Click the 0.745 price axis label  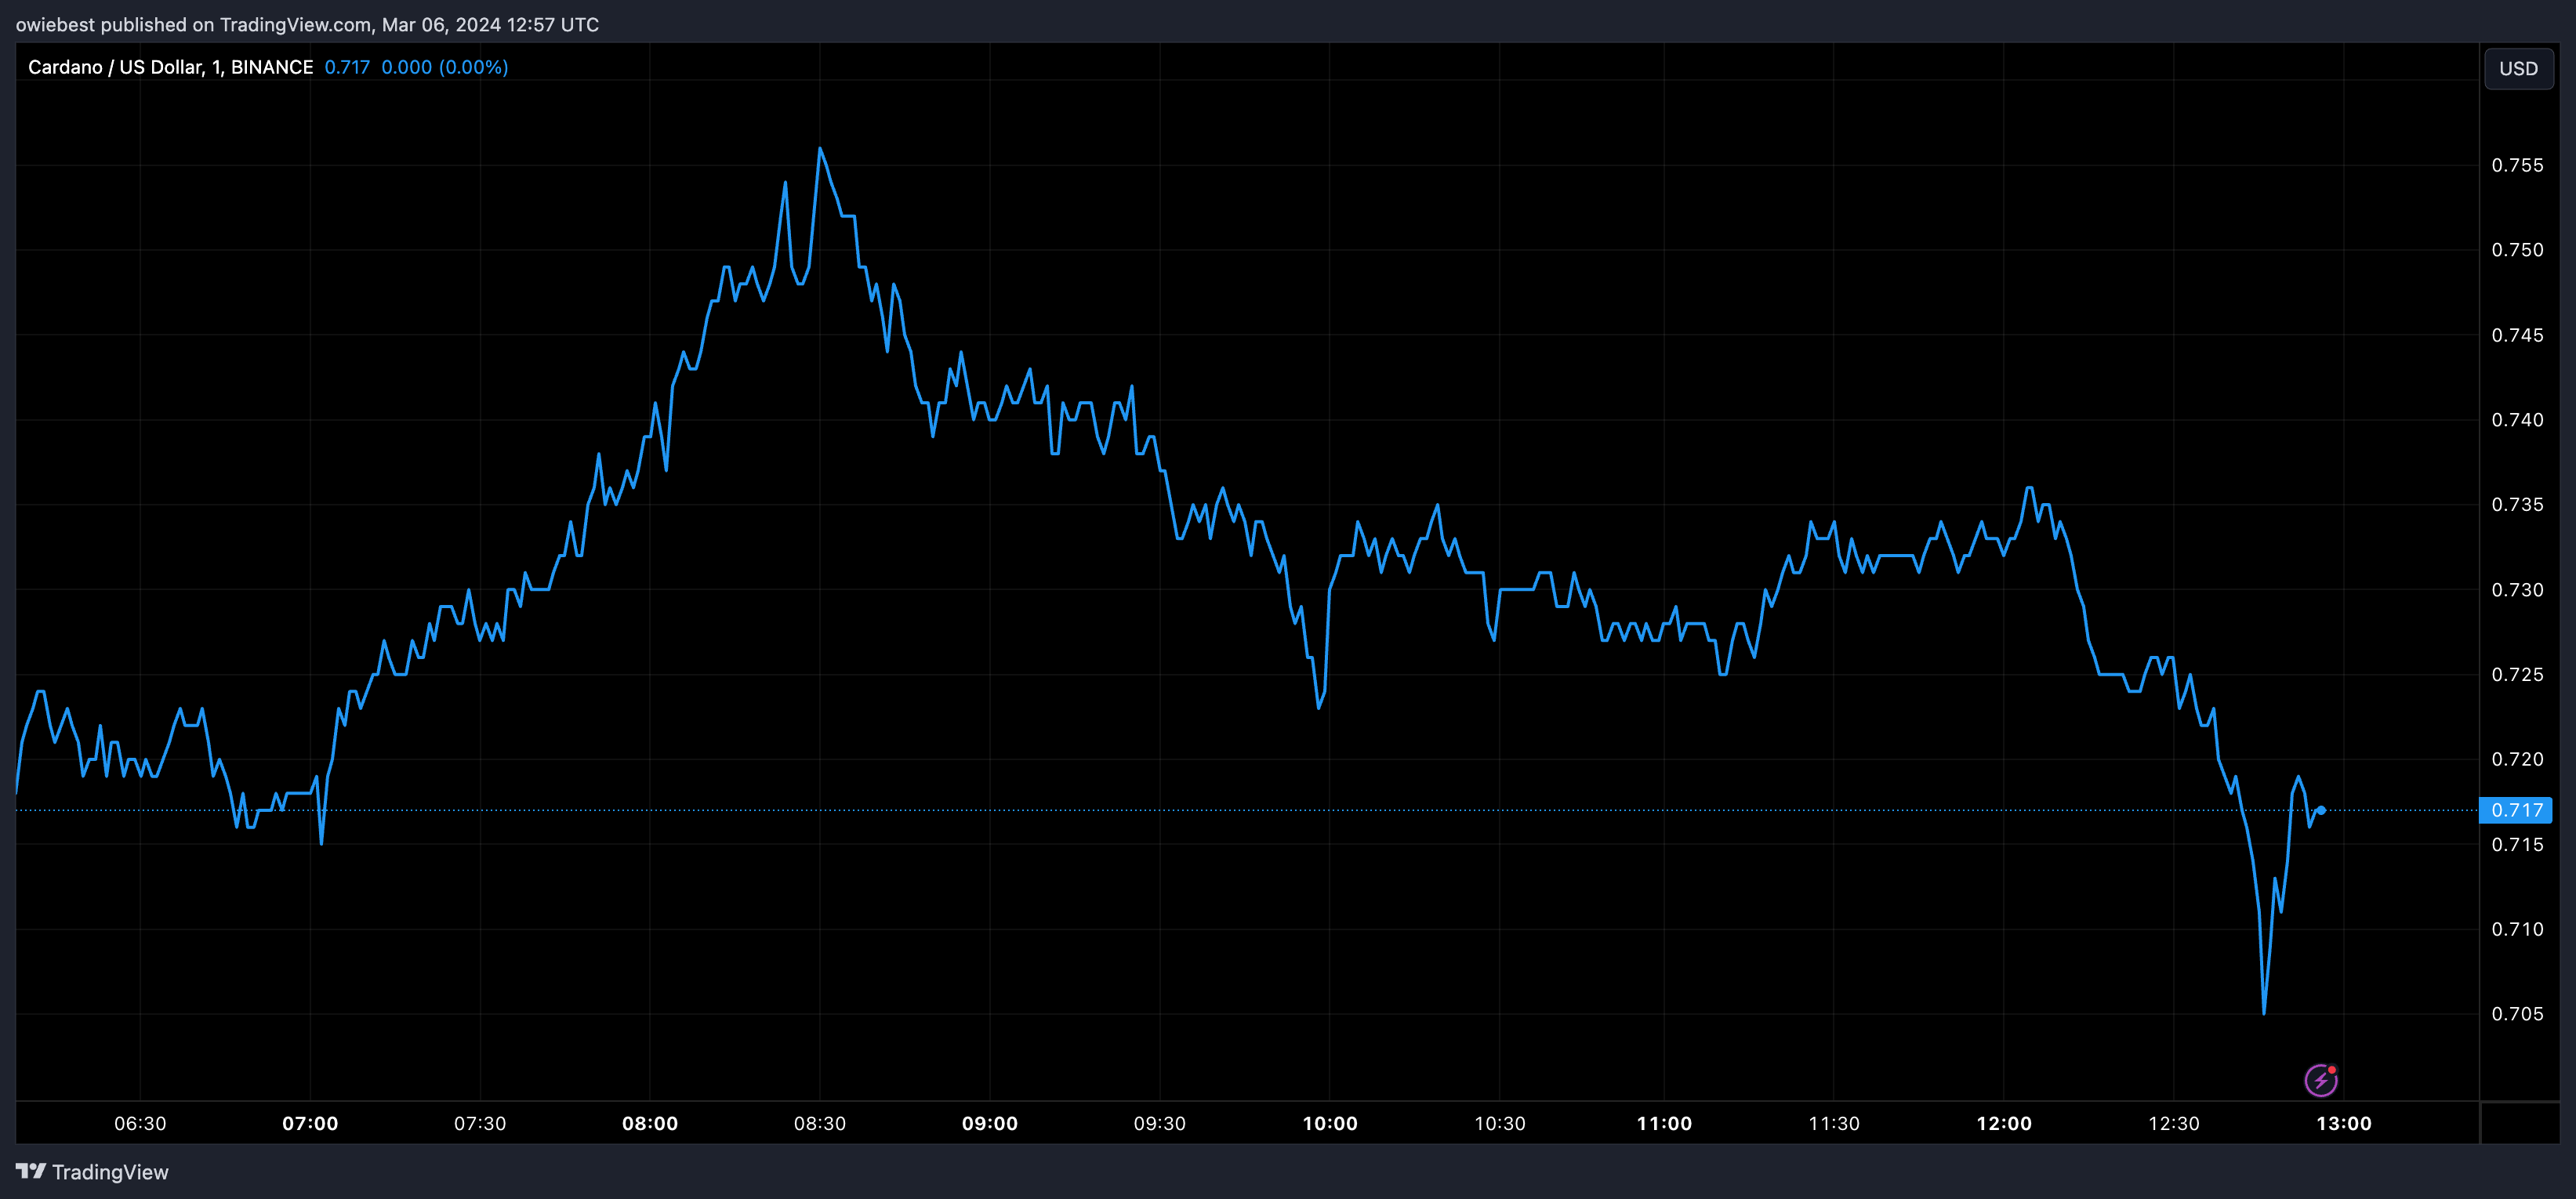coord(2517,335)
